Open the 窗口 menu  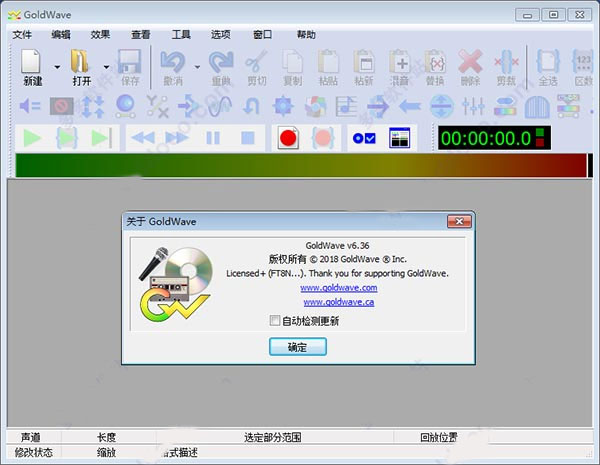tap(262, 35)
